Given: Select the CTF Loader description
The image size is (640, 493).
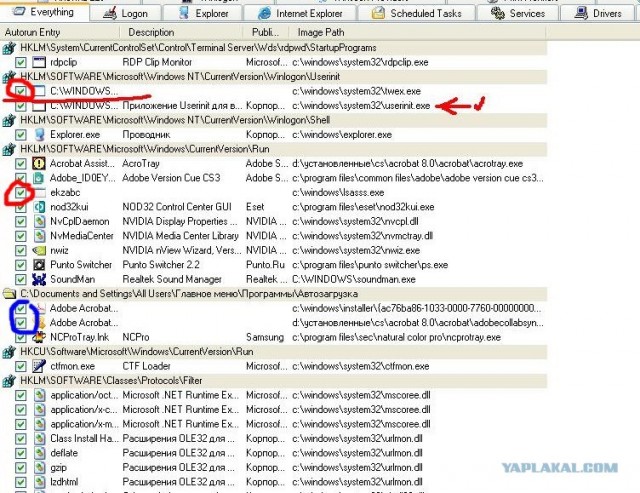Looking at the screenshot, I should pyautogui.click(x=146, y=366).
